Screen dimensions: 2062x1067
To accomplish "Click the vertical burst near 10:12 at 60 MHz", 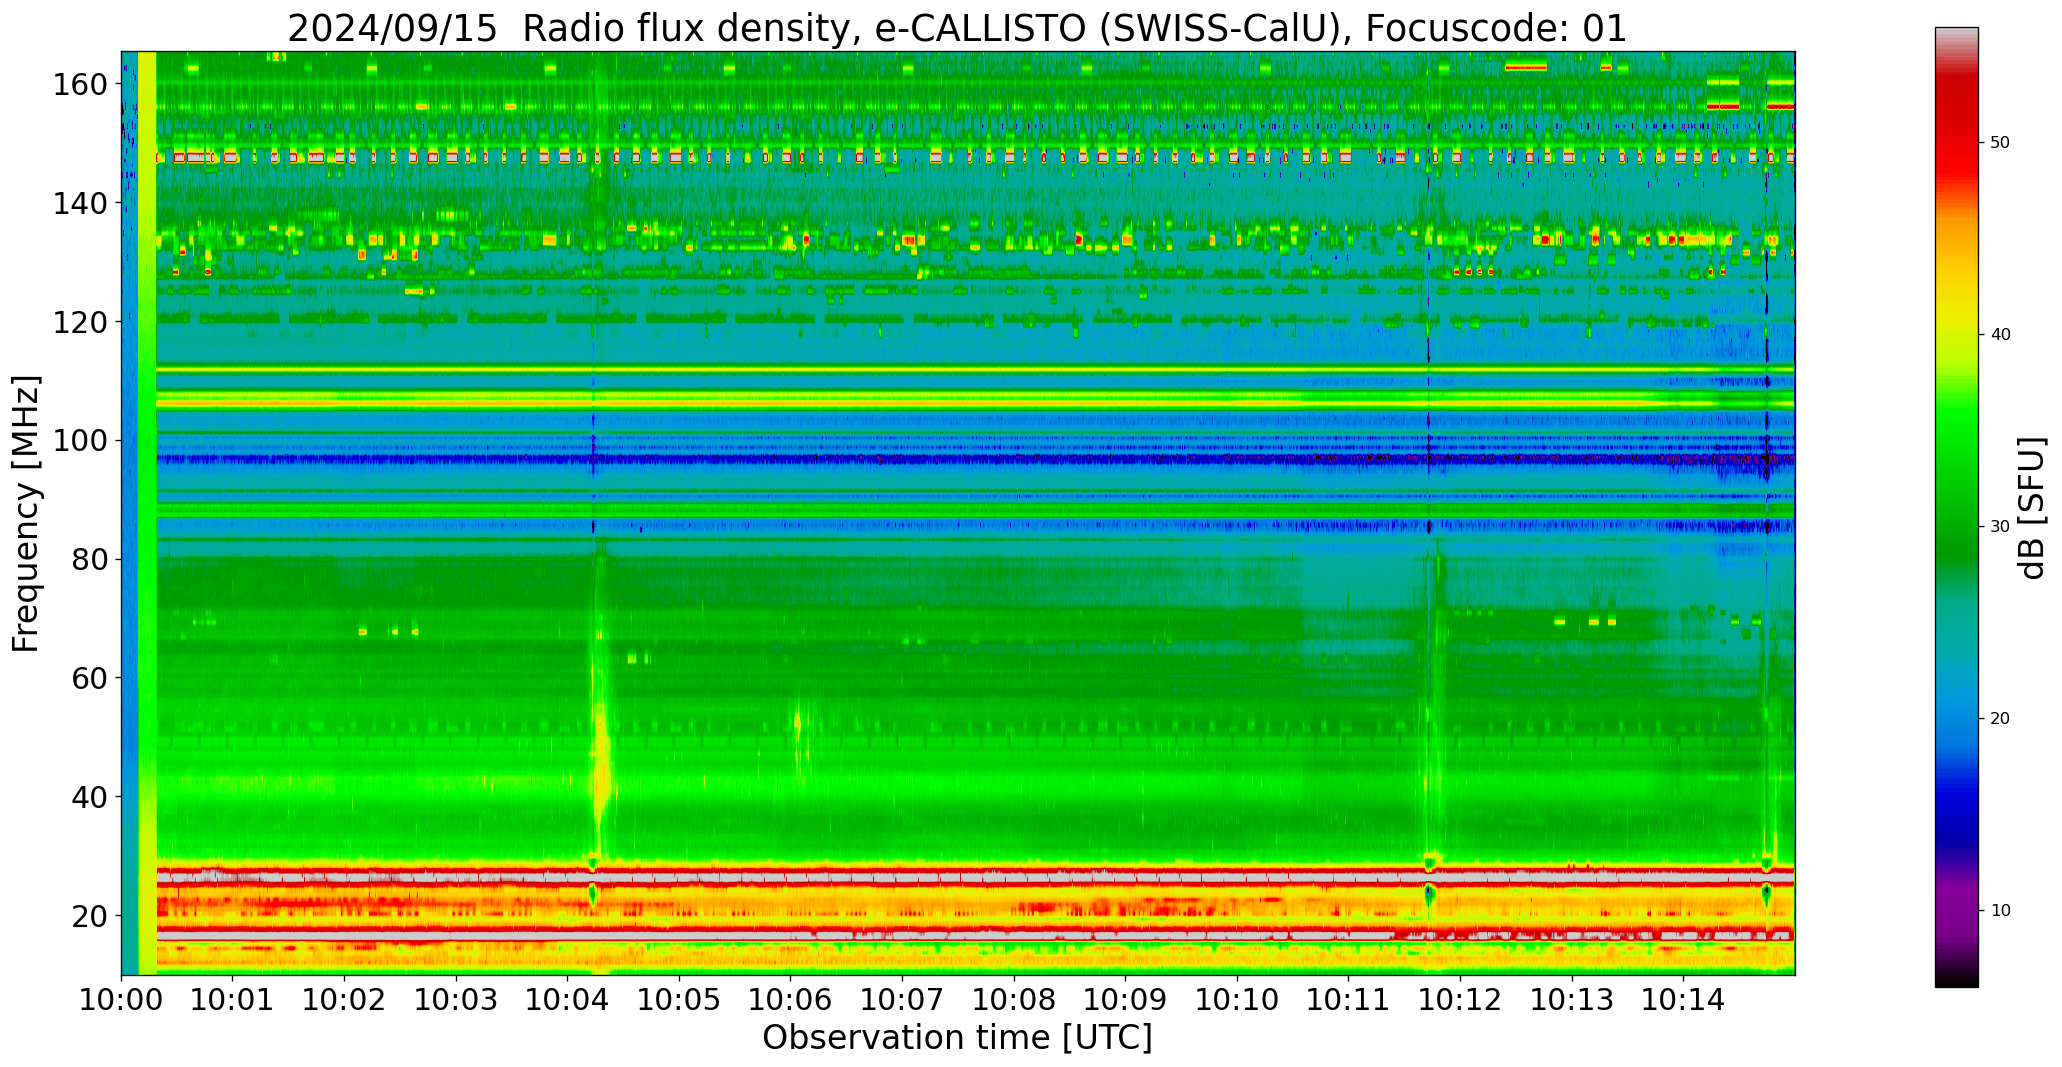I will tap(1436, 680).
